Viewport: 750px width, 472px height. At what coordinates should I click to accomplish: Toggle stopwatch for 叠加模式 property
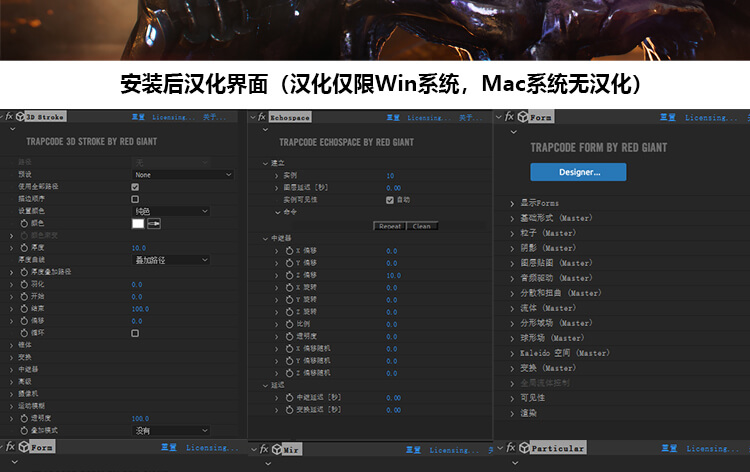click(x=24, y=430)
